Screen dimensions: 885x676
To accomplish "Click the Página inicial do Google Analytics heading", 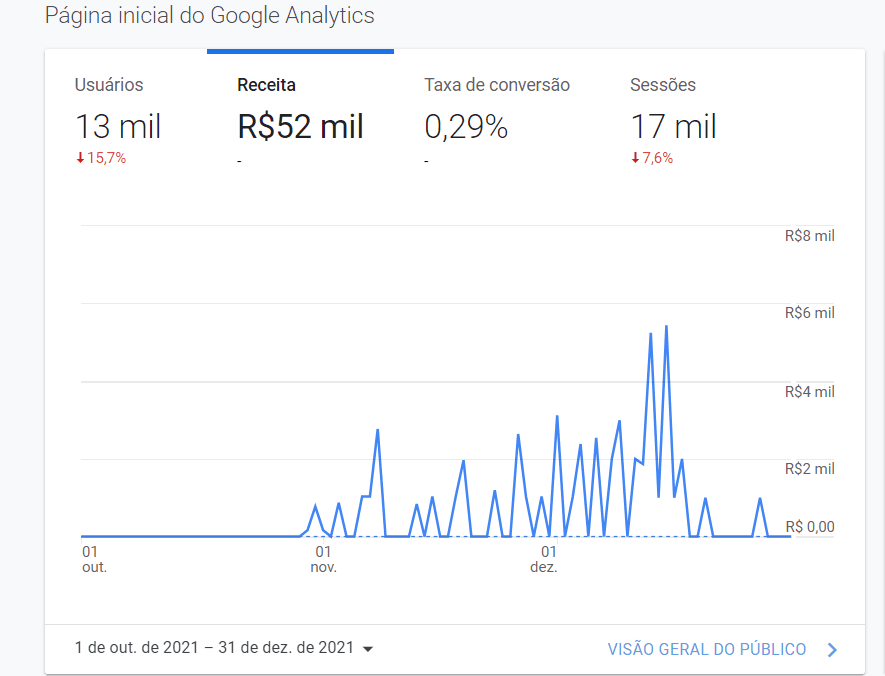I will click(210, 17).
